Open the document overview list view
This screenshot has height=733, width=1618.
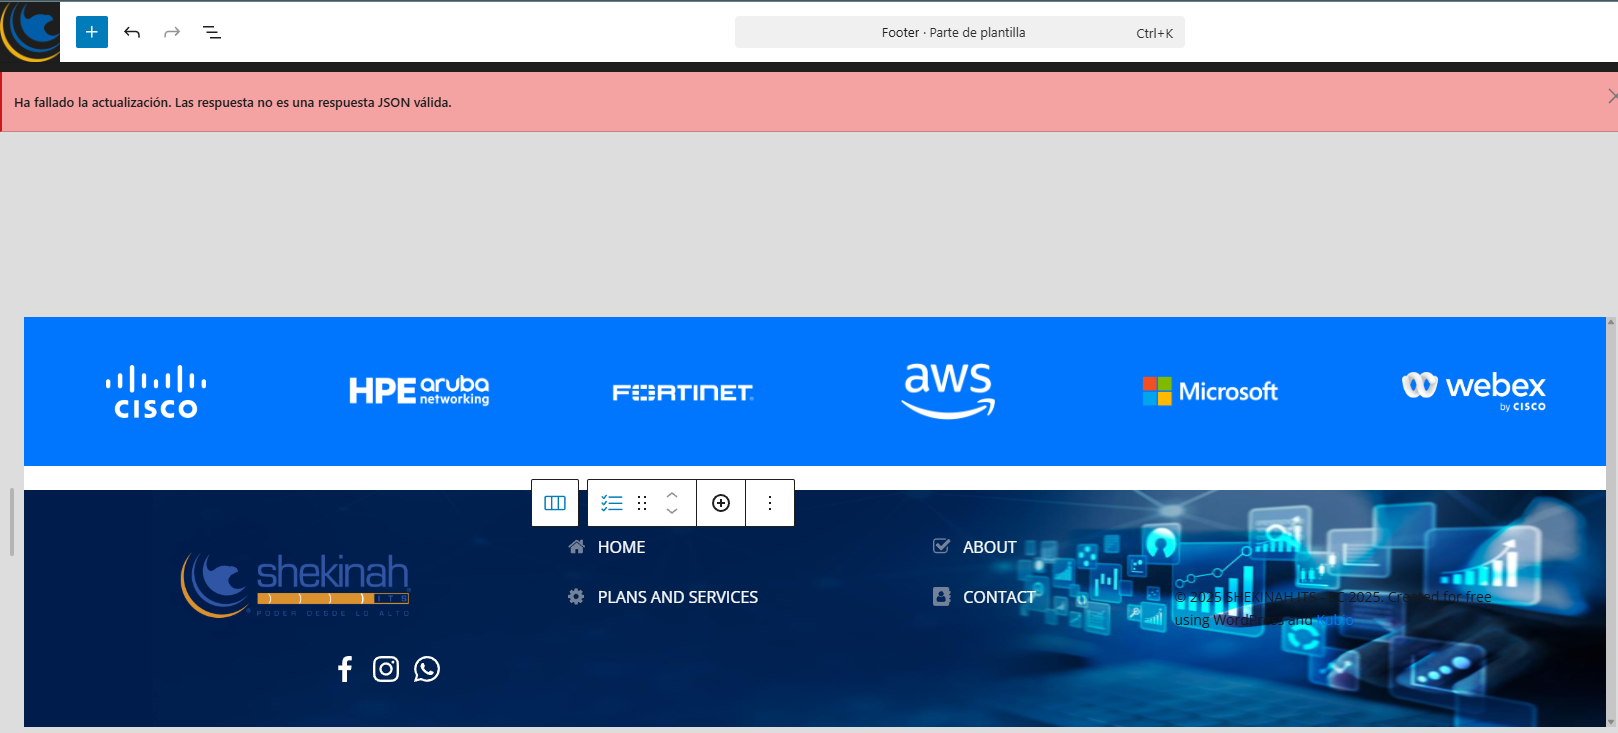click(x=212, y=32)
